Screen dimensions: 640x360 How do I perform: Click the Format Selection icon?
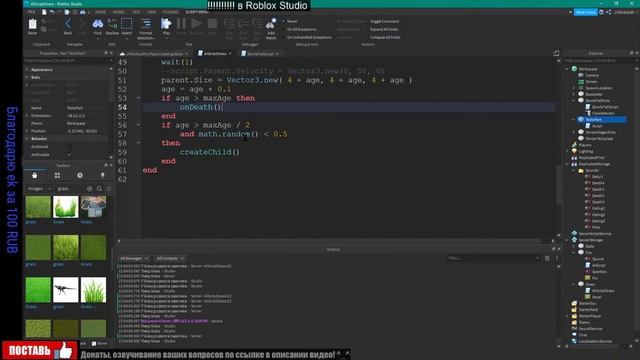pyautogui.click(x=146, y=24)
